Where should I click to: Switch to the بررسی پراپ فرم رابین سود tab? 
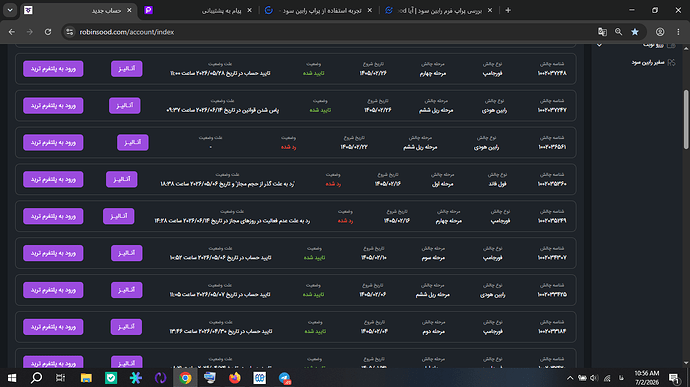439,10
